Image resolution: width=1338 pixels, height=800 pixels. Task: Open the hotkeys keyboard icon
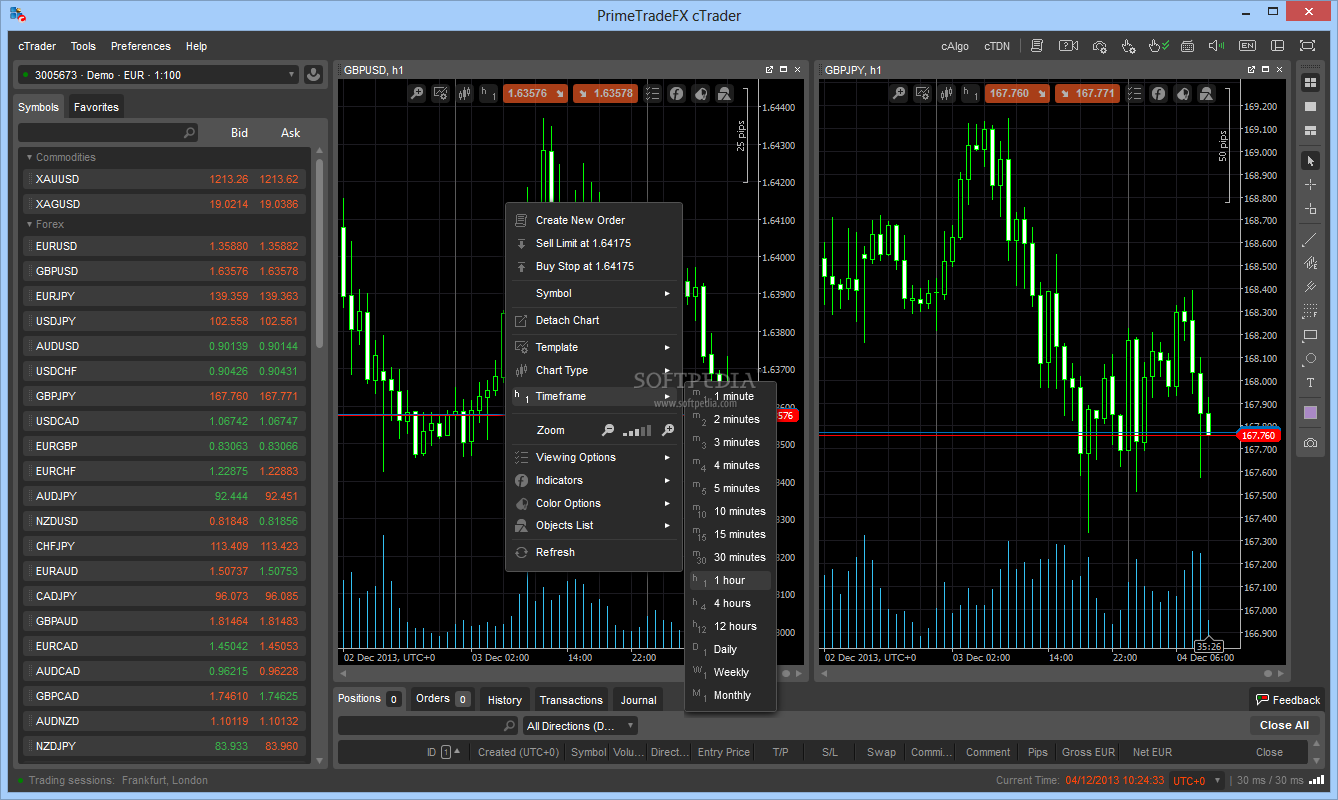1188,46
